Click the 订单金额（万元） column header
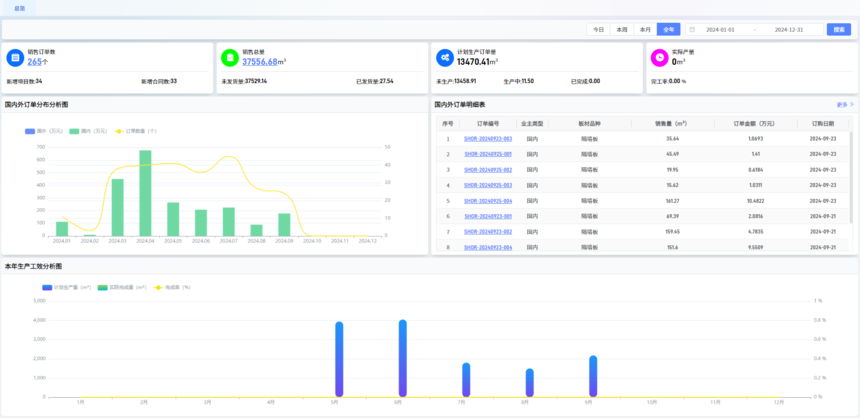 pyautogui.click(x=755, y=123)
